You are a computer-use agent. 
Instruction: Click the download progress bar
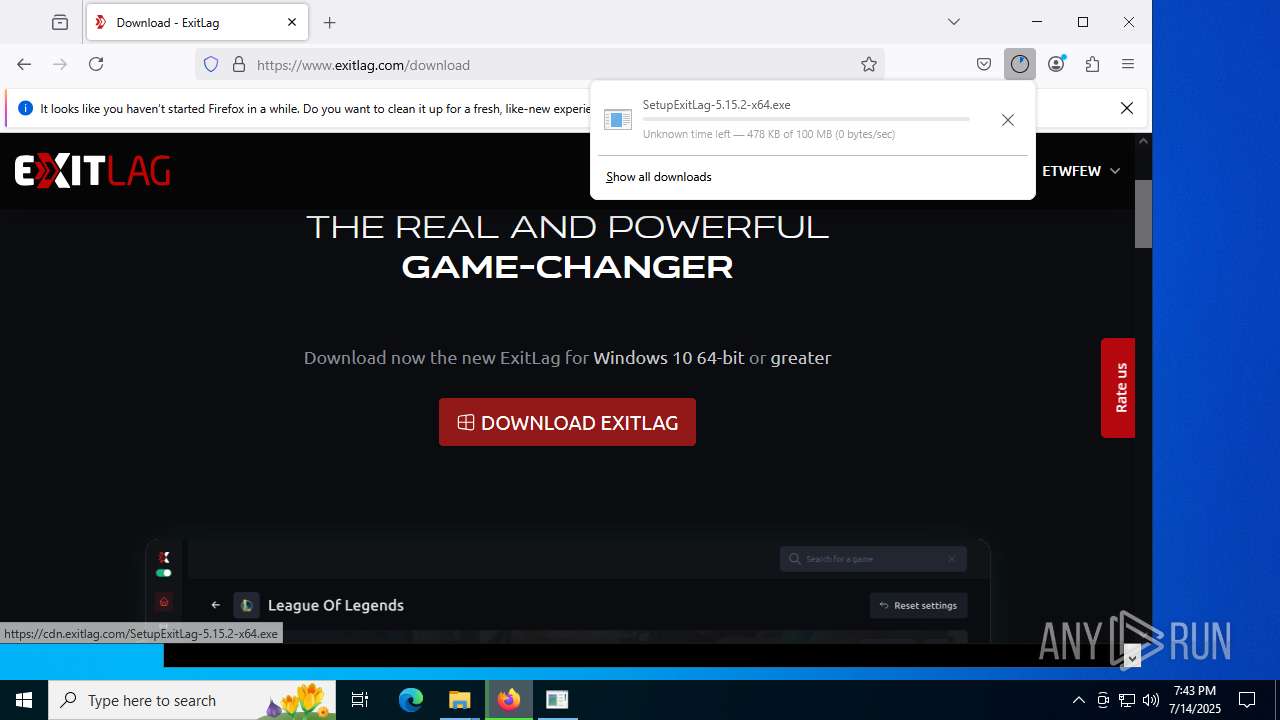(x=806, y=119)
